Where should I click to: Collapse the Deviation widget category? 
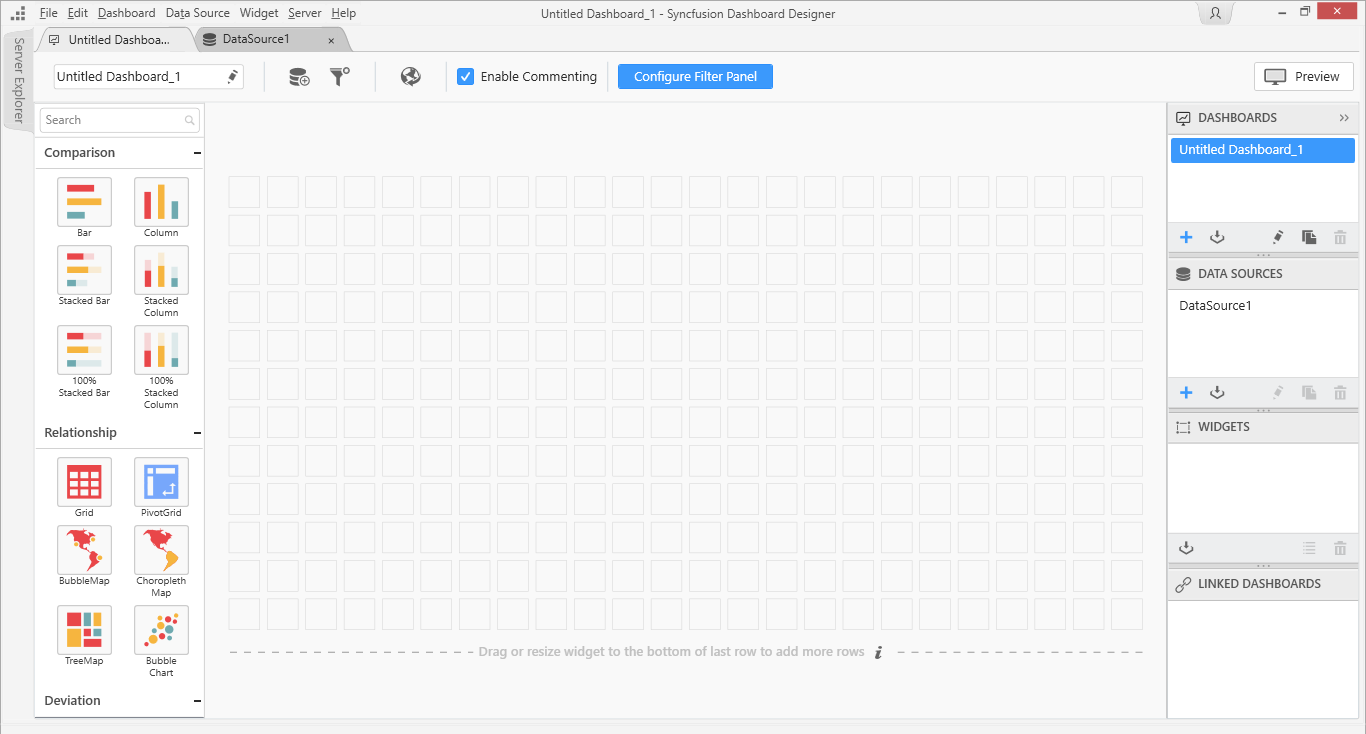coord(197,701)
